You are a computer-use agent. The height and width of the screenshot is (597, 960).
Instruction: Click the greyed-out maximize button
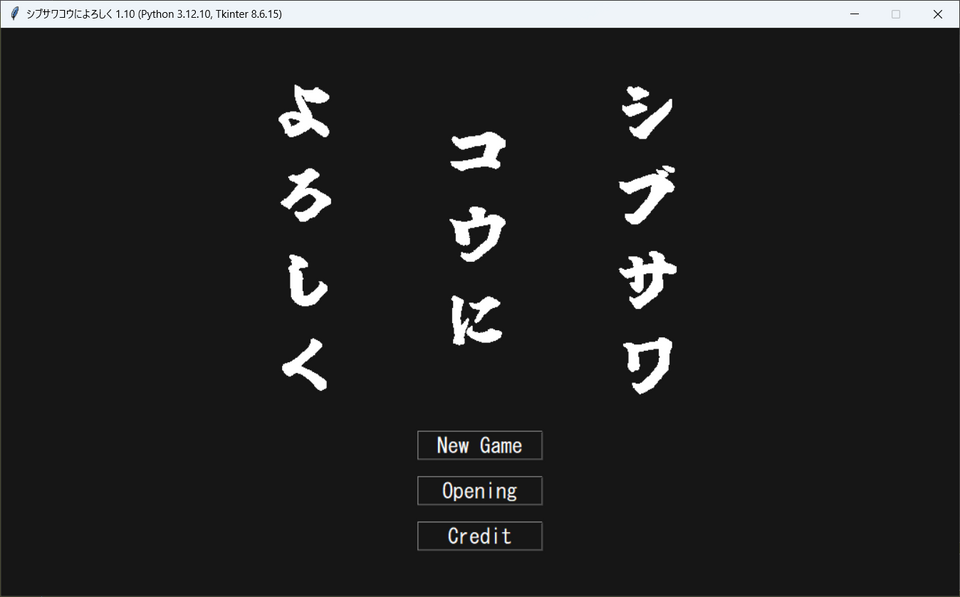(x=896, y=14)
